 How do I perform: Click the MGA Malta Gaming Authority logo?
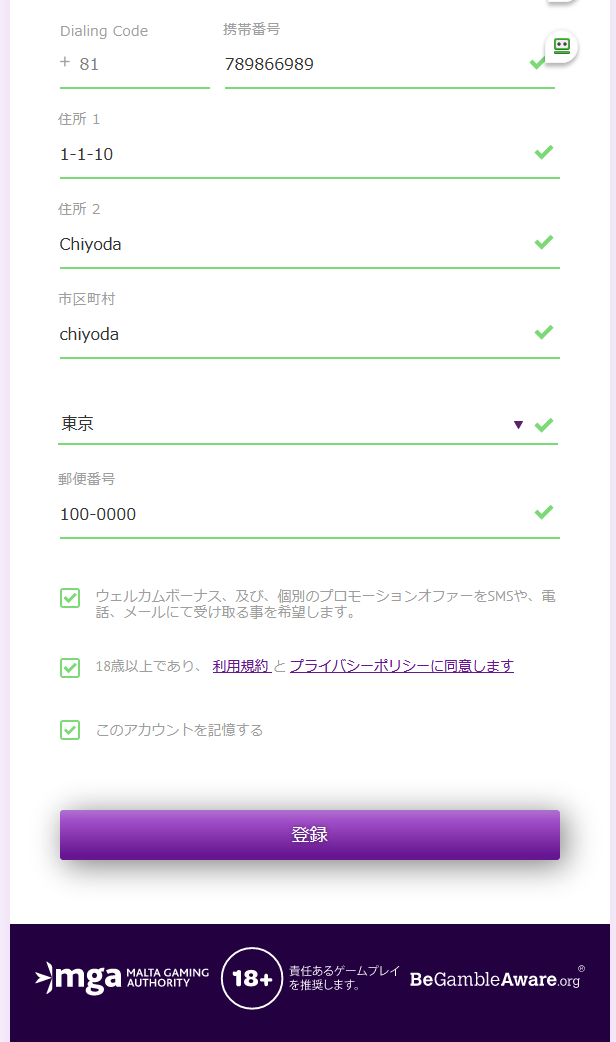[122, 978]
